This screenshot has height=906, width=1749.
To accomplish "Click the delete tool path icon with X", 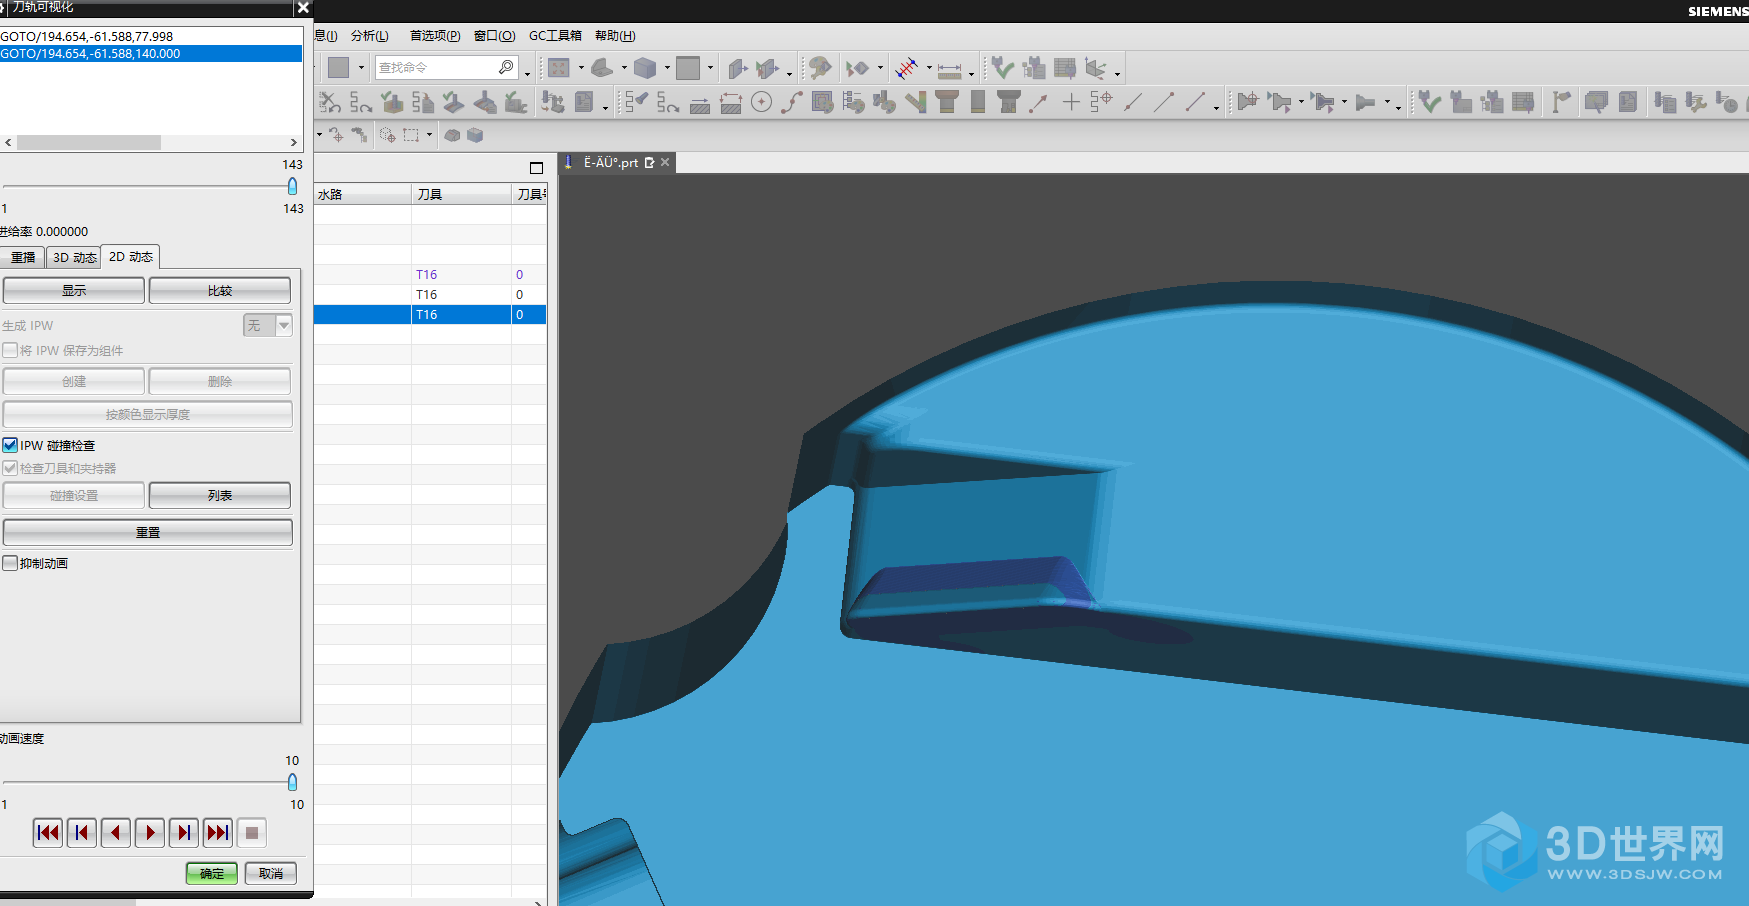I will coord(329,102).
